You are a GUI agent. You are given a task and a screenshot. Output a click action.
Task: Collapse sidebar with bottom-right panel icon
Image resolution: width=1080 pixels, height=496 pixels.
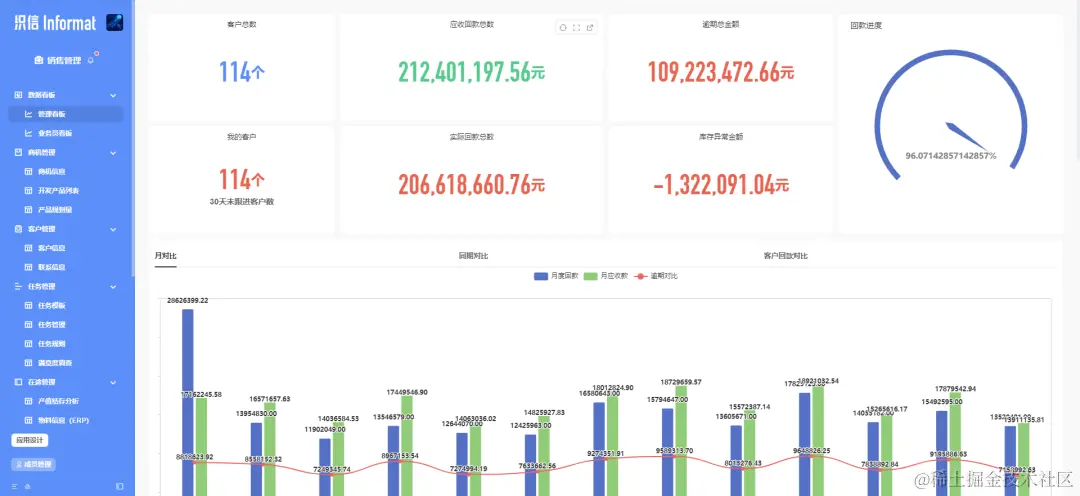120,486
